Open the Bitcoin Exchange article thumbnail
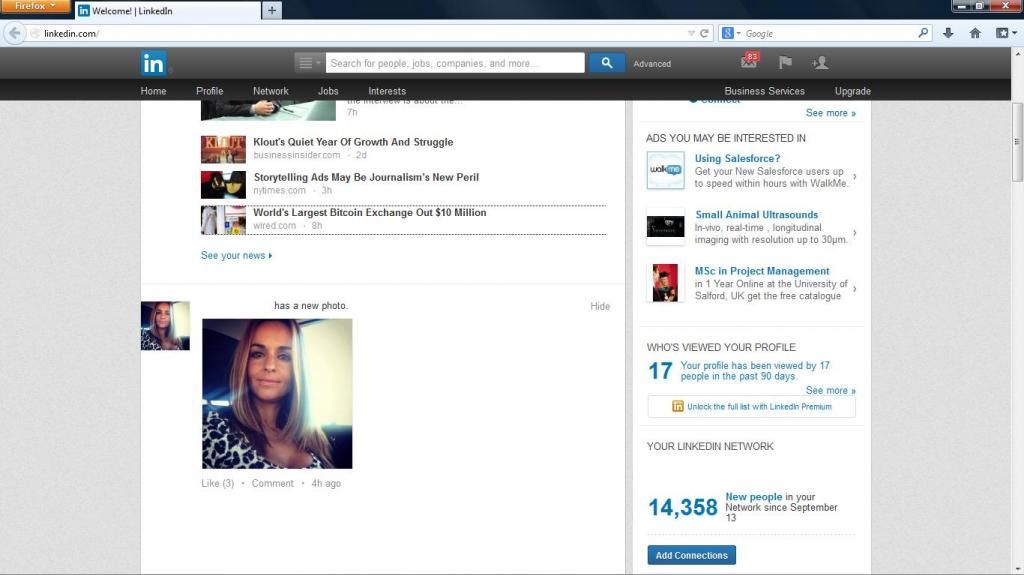Image resolution: width=1024 pixels, height=575 pixels. (x=223, y=220)
